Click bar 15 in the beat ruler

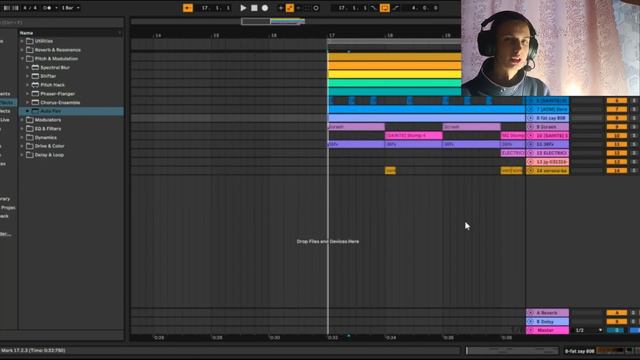pyautogui.click(x=216, y=36)
